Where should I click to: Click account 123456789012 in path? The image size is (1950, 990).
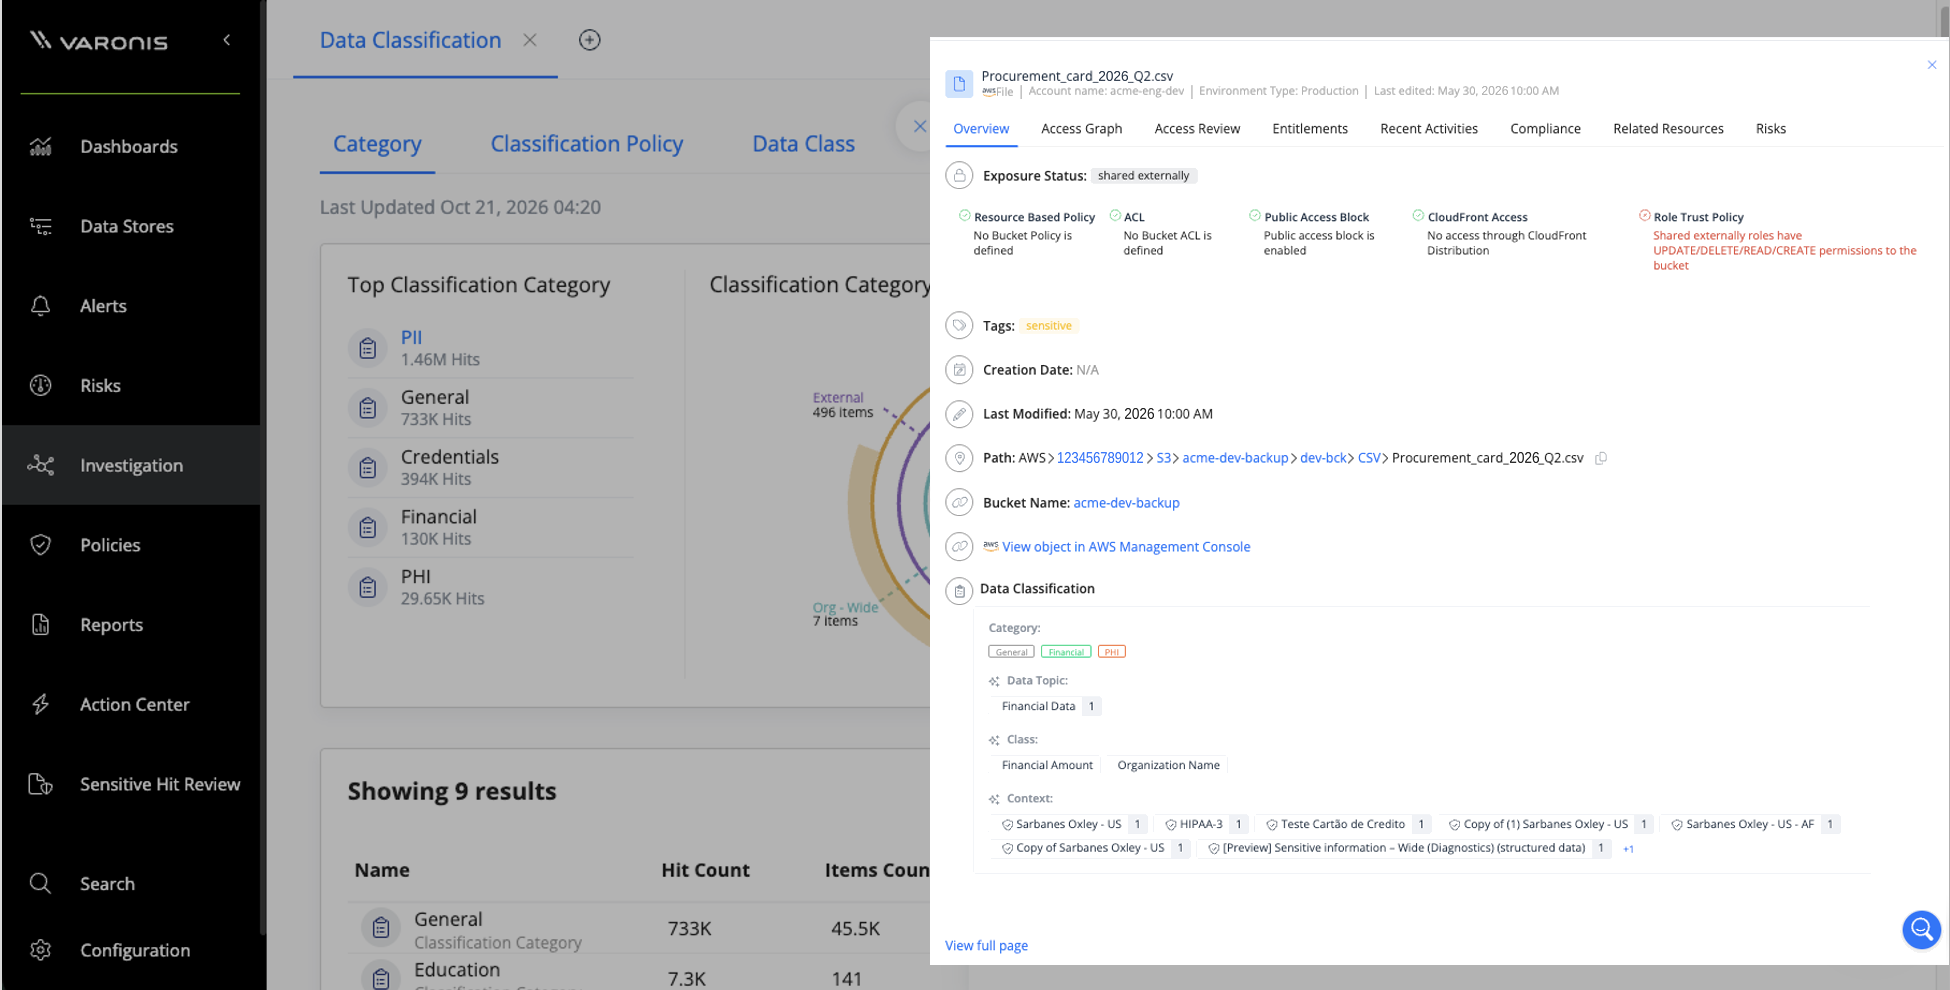[x=1100, y=458]
